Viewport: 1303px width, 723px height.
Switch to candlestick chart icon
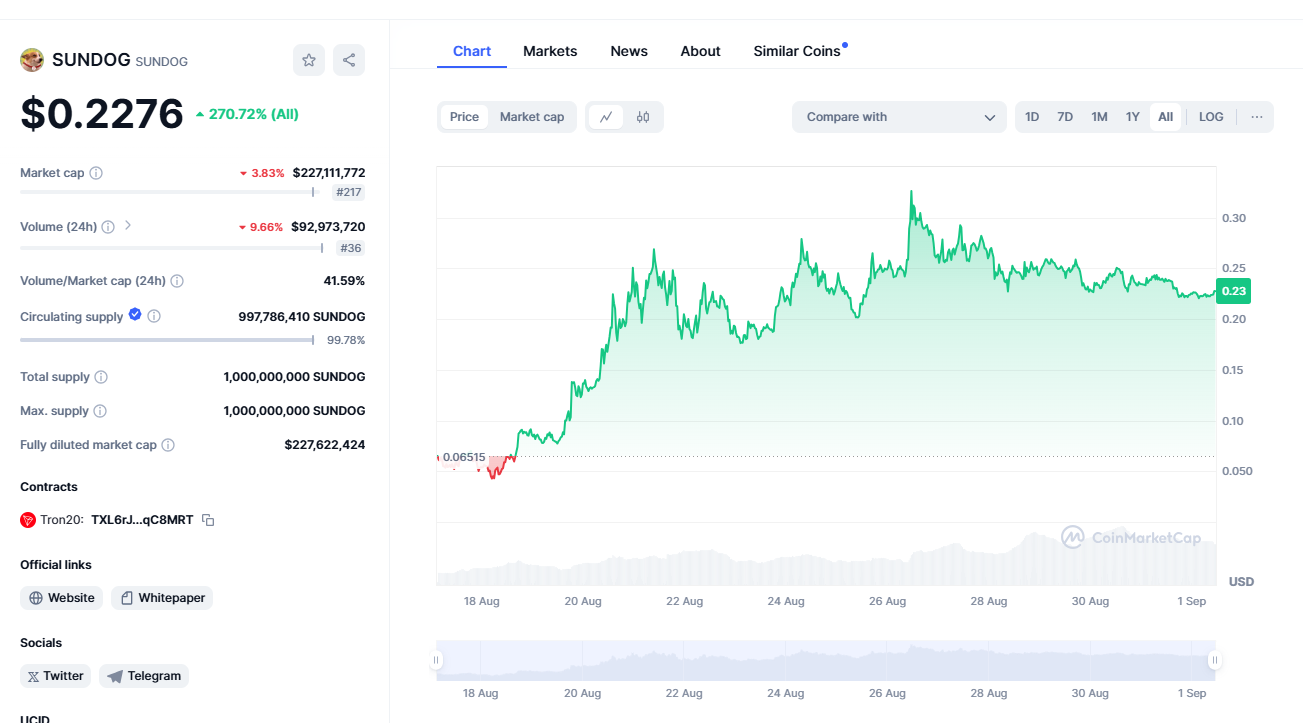coord(643,117)
